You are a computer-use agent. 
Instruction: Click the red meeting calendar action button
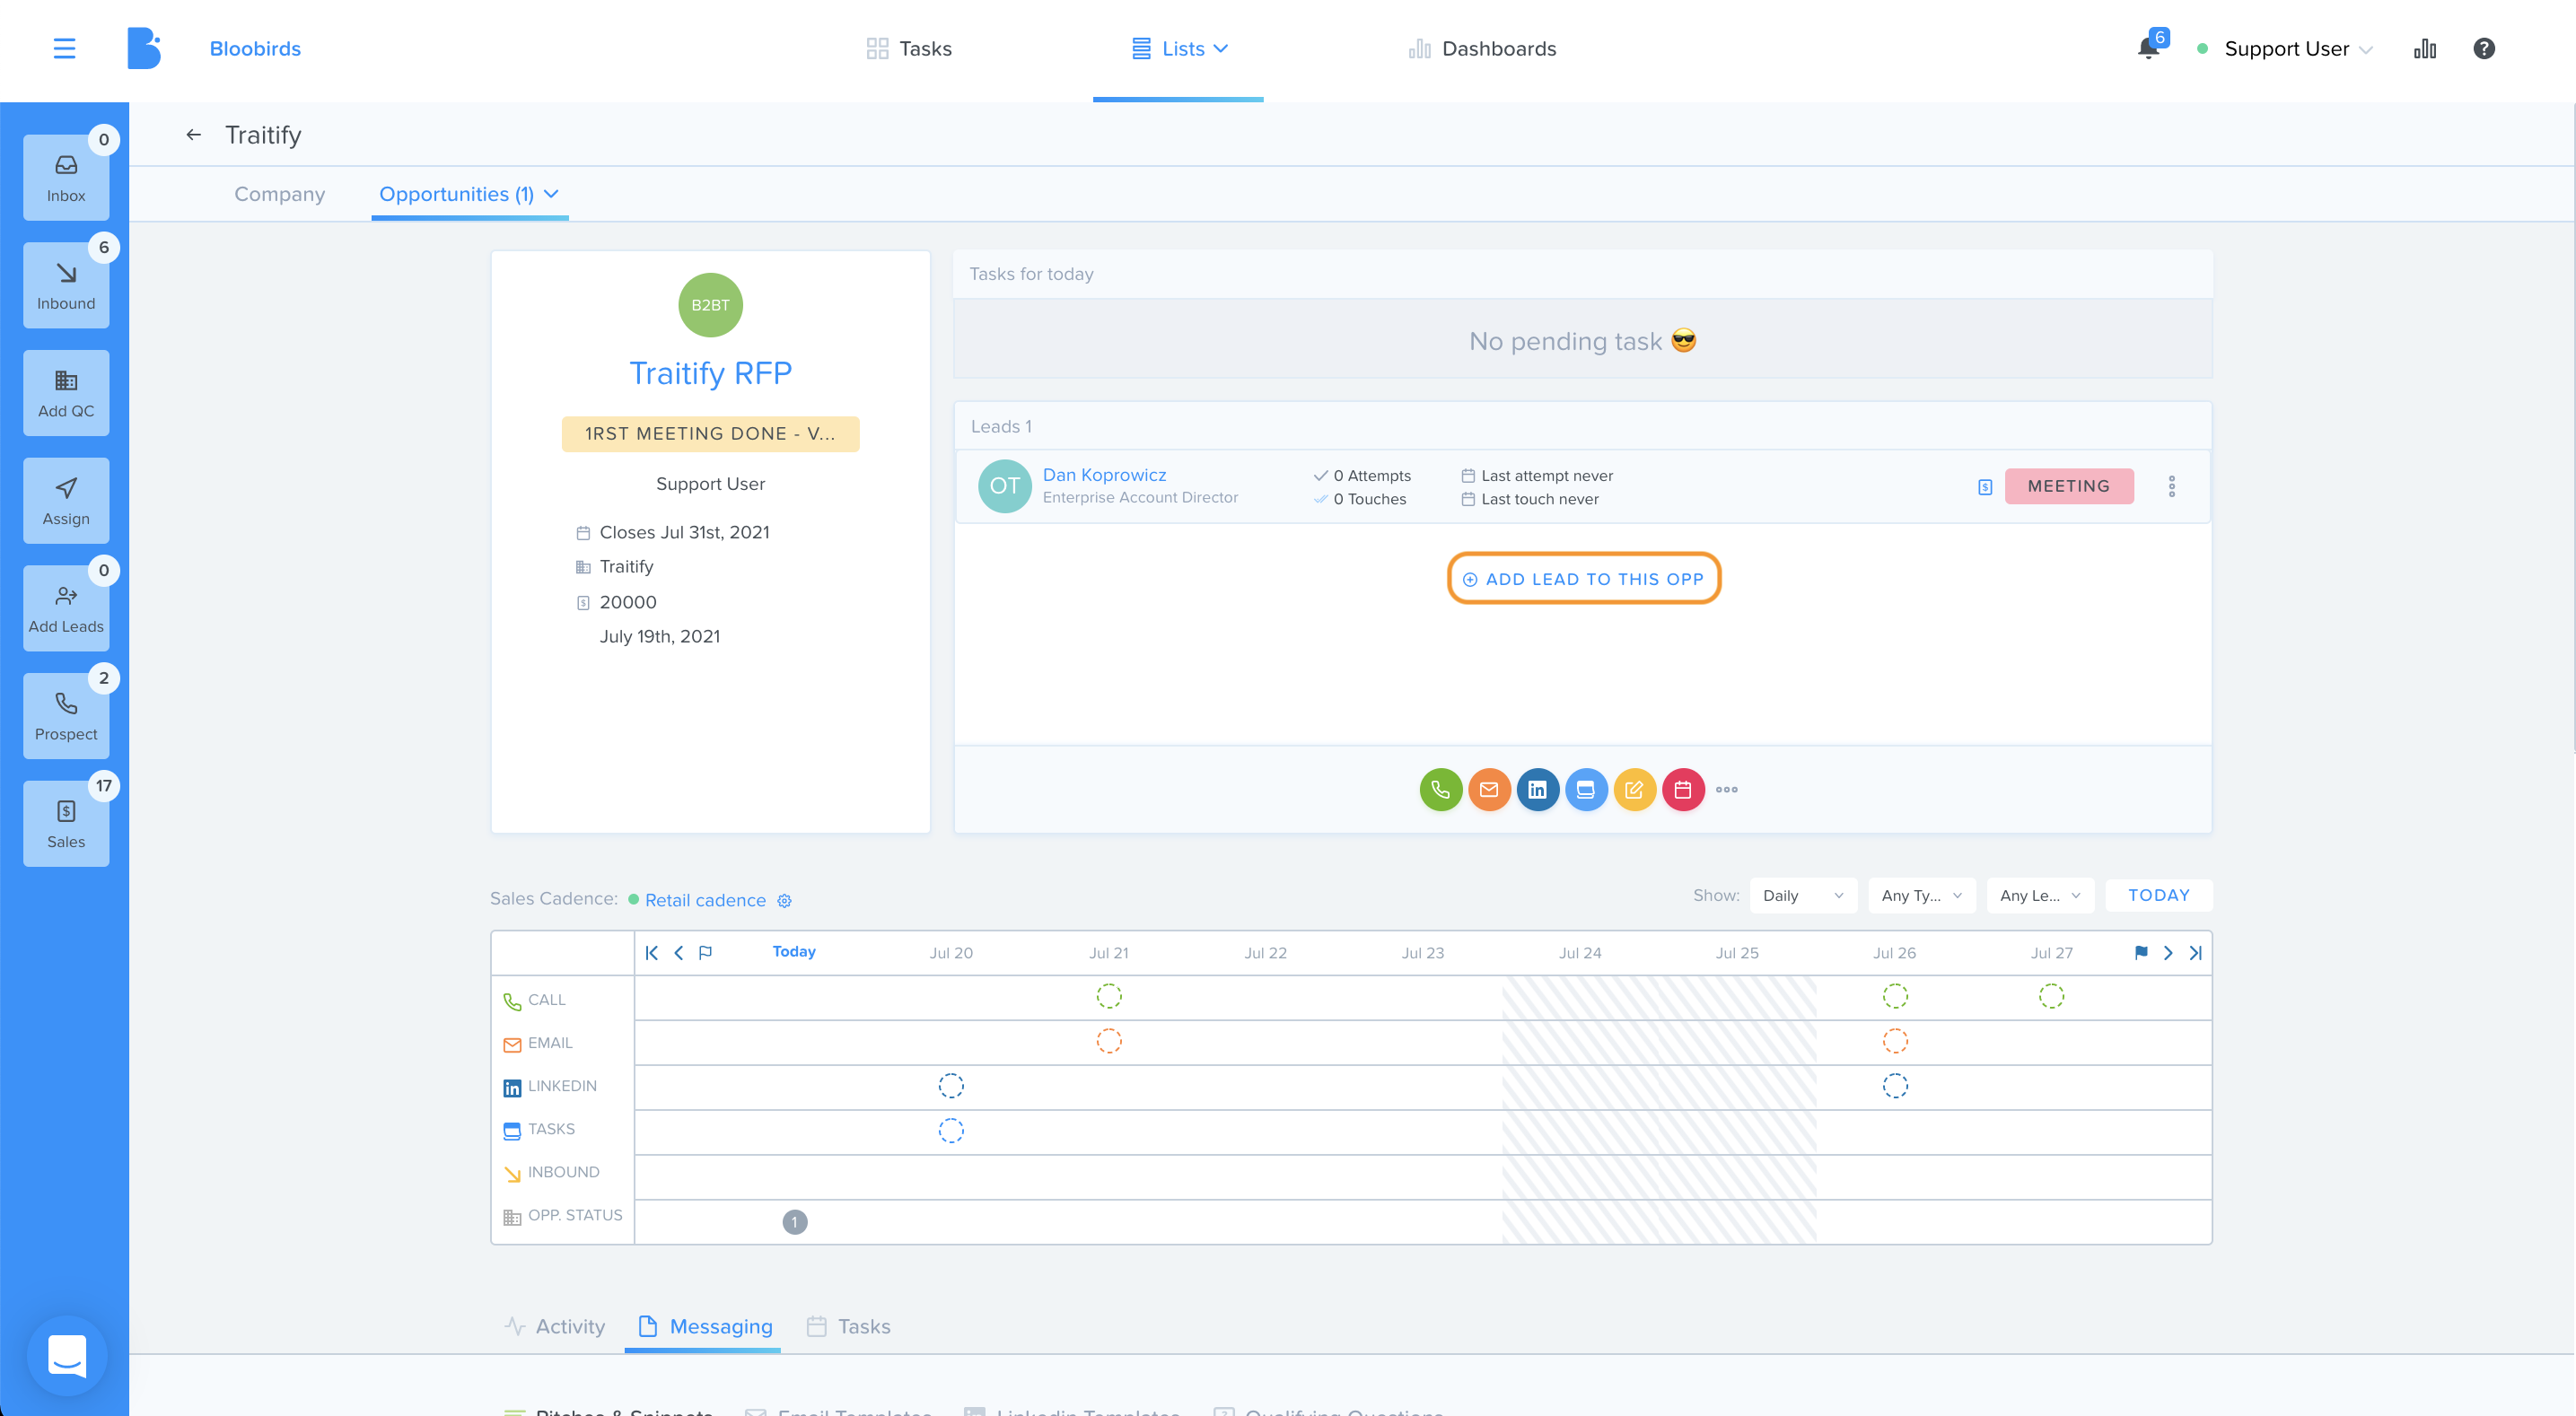tap(1683, 790)
